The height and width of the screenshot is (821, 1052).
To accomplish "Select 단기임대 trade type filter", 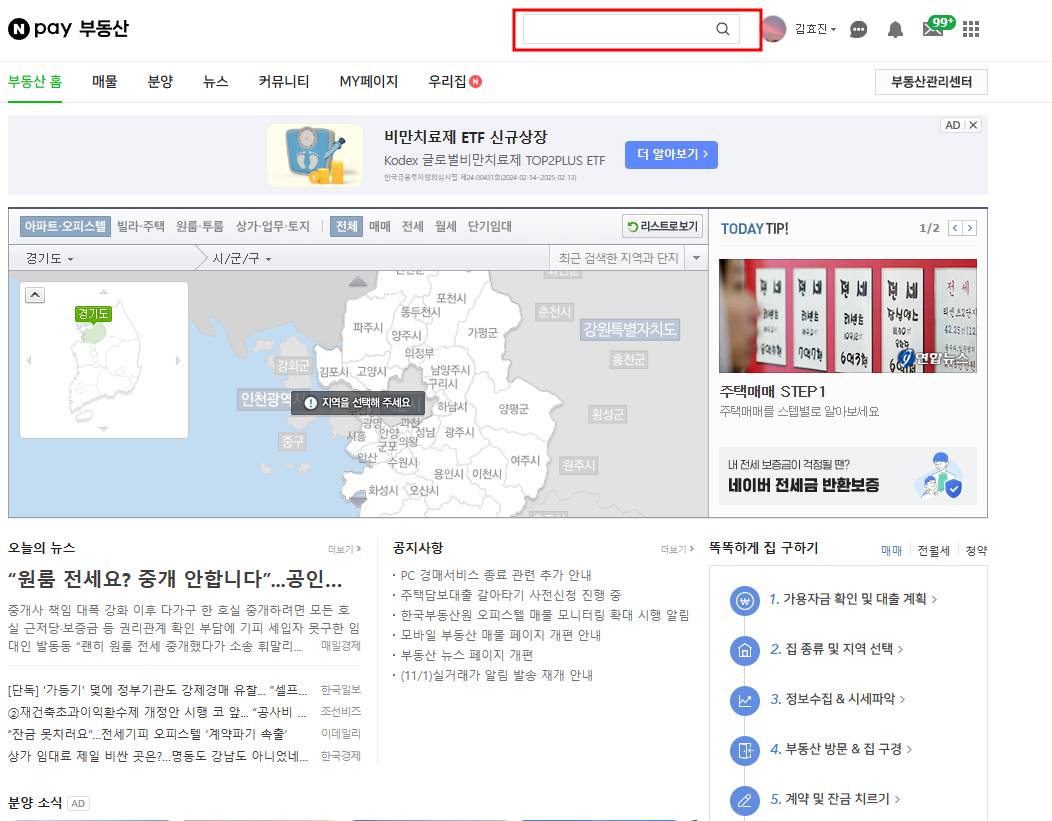I will click(x=490, y=227).
